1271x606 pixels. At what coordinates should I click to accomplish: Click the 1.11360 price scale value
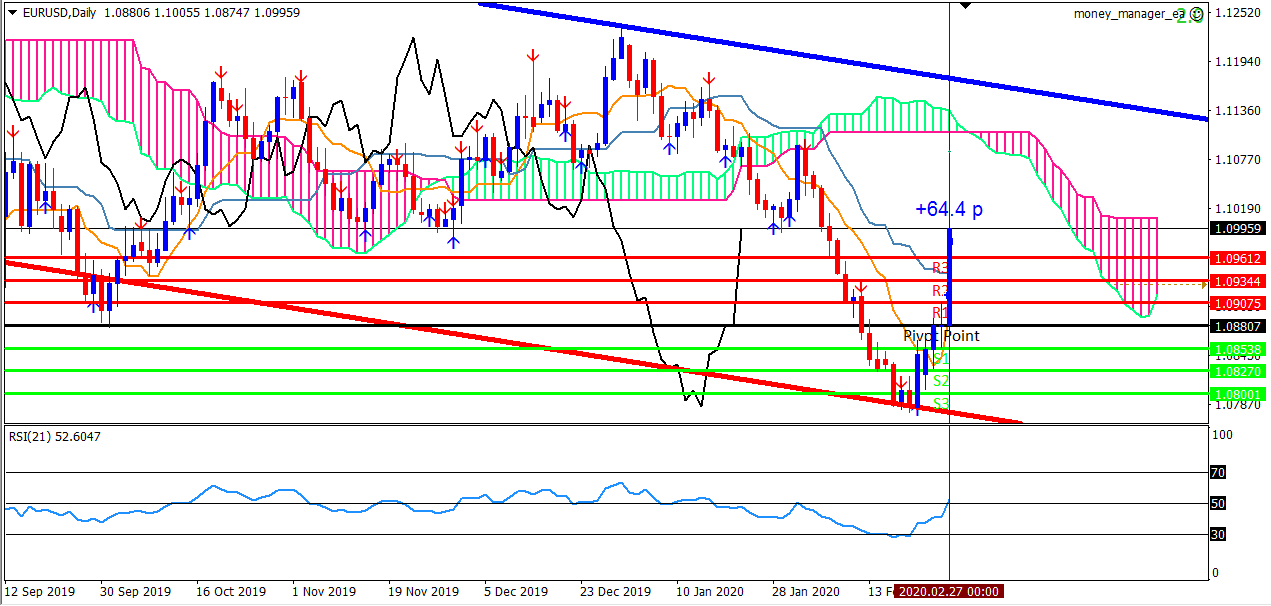(1238, 111)
